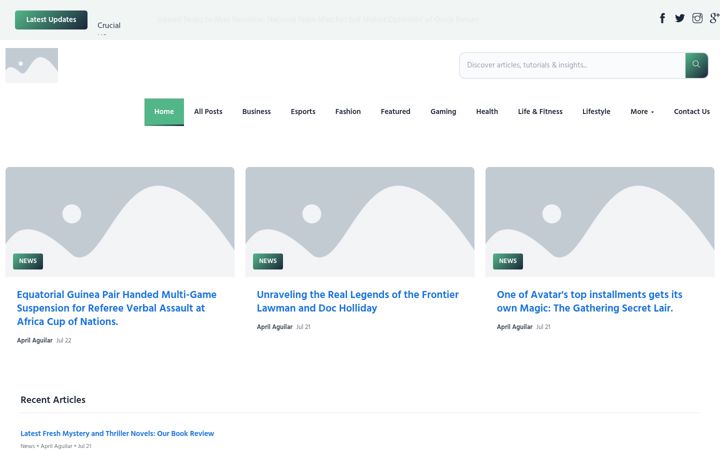Focus the Discover articles search field

tap(572, 65)
